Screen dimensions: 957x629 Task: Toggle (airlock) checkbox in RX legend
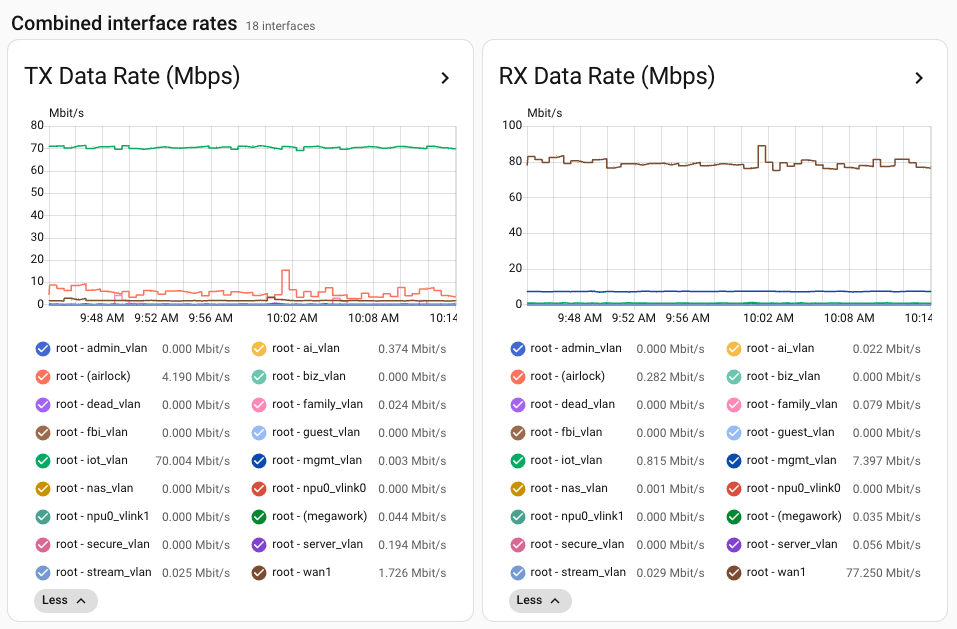point(518,377)
